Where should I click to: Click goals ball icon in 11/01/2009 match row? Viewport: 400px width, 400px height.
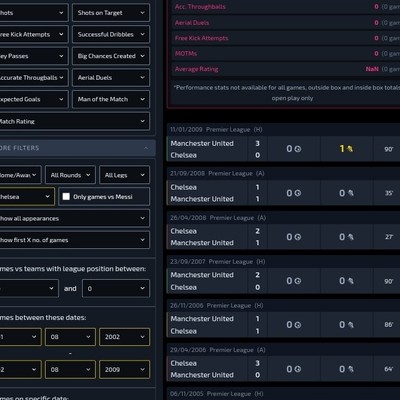298,149
